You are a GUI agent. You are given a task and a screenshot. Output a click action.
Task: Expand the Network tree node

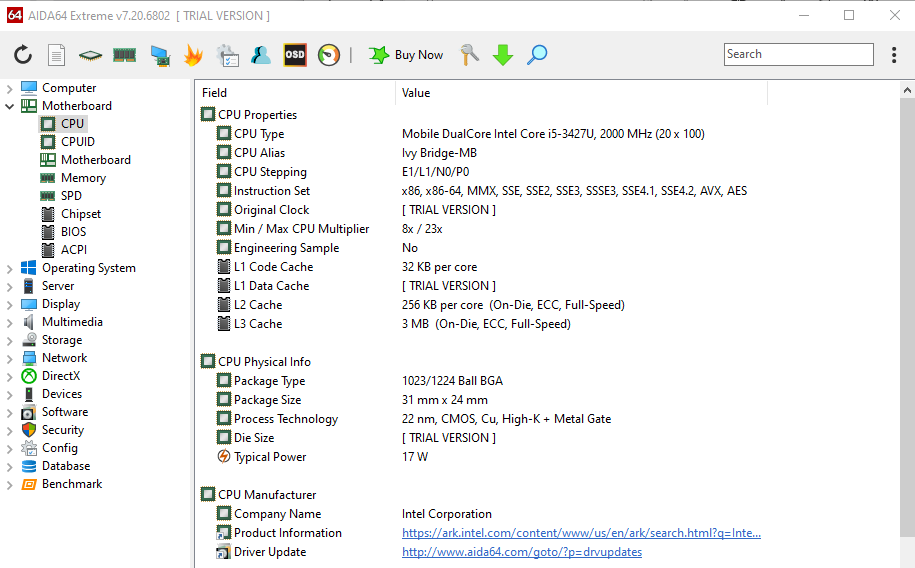[x=9, y=358]
